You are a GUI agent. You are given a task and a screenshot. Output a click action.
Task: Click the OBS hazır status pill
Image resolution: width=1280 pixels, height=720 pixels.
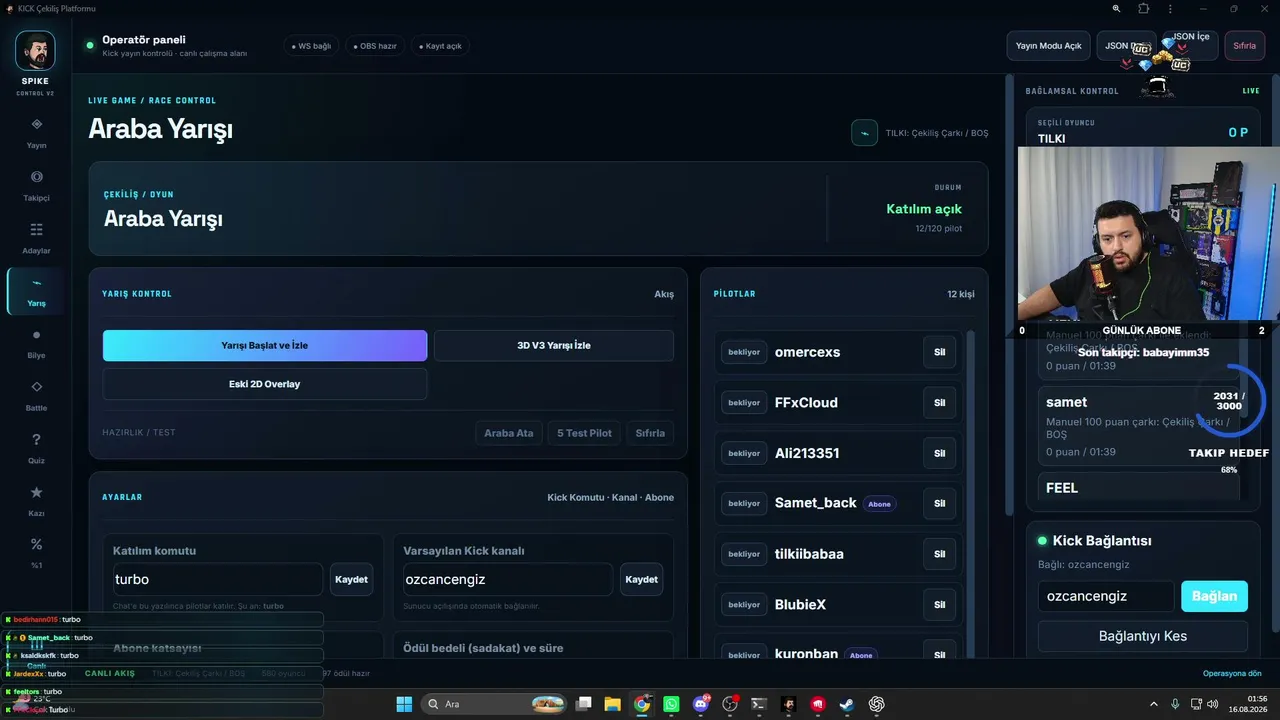375,46
